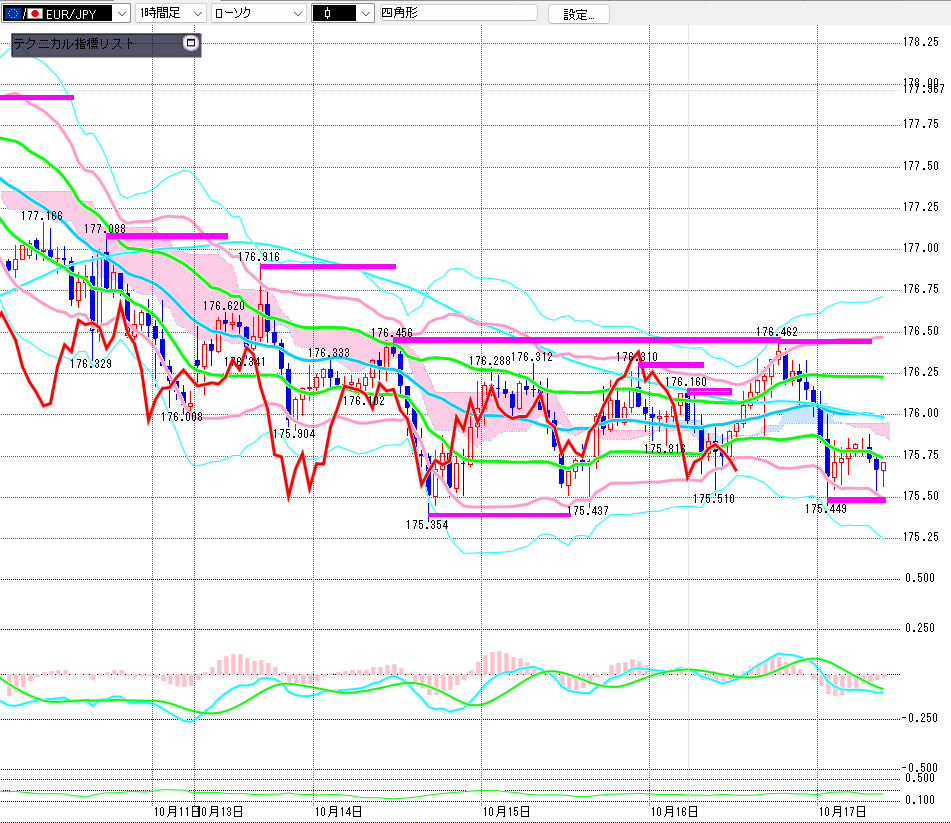Click the 0.250 oscillator axis label

point(919,627)
